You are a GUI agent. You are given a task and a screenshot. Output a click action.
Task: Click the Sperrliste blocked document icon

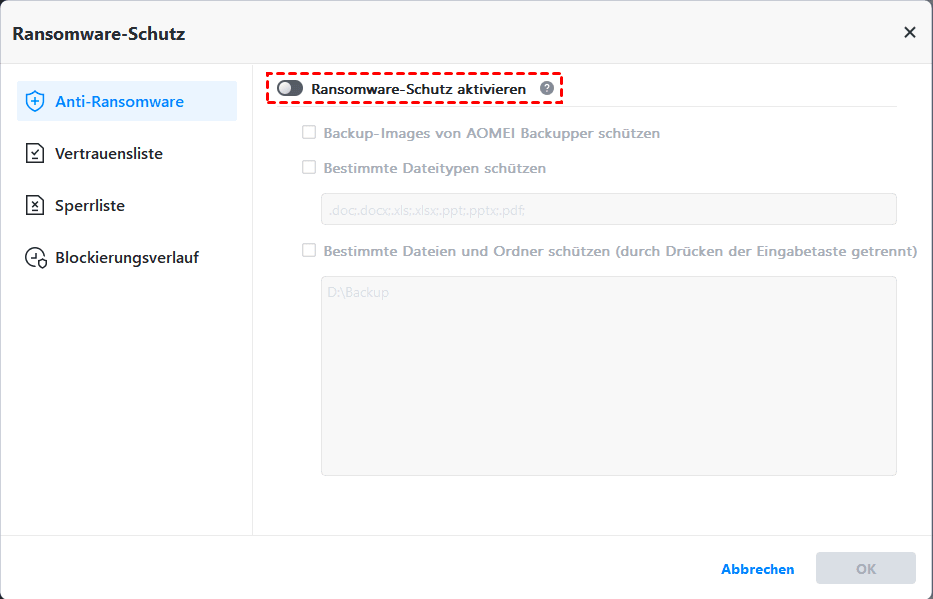point(36,206)
